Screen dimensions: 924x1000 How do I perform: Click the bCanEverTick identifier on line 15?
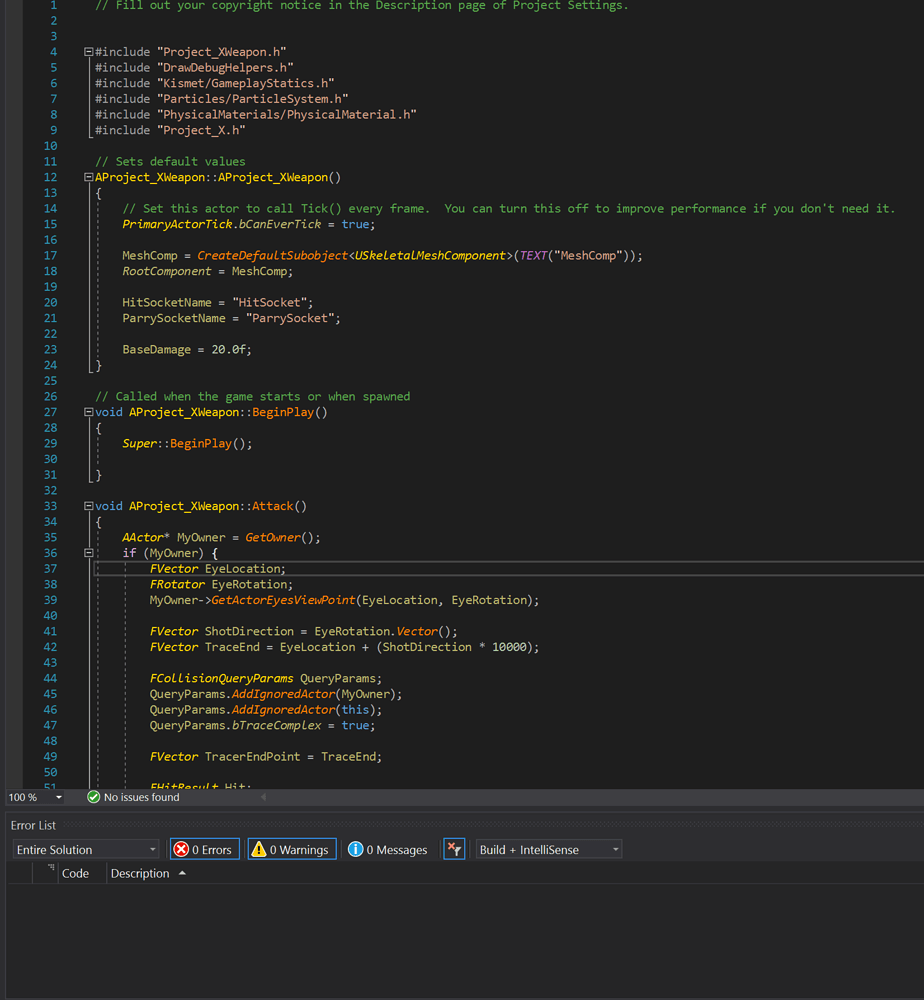click(280, 224)
